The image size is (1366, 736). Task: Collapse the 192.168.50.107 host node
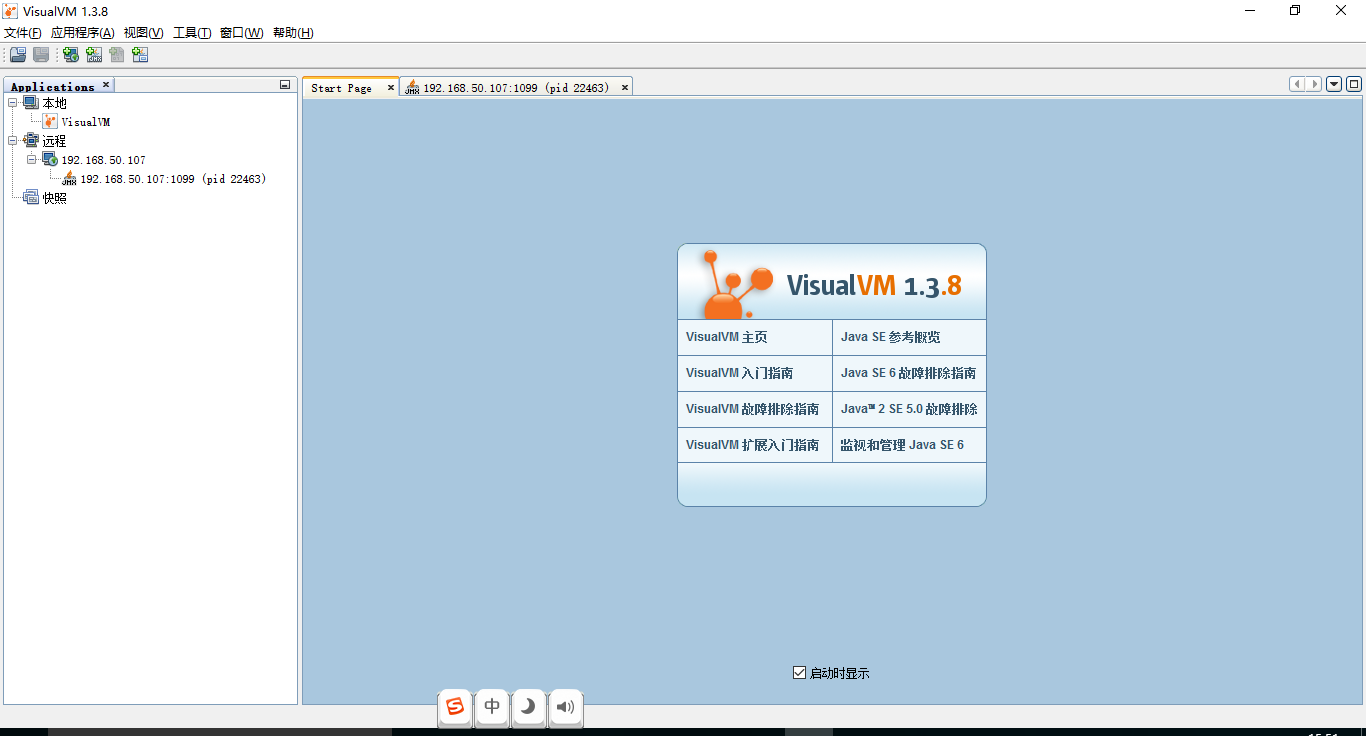[x=31, y=159]
